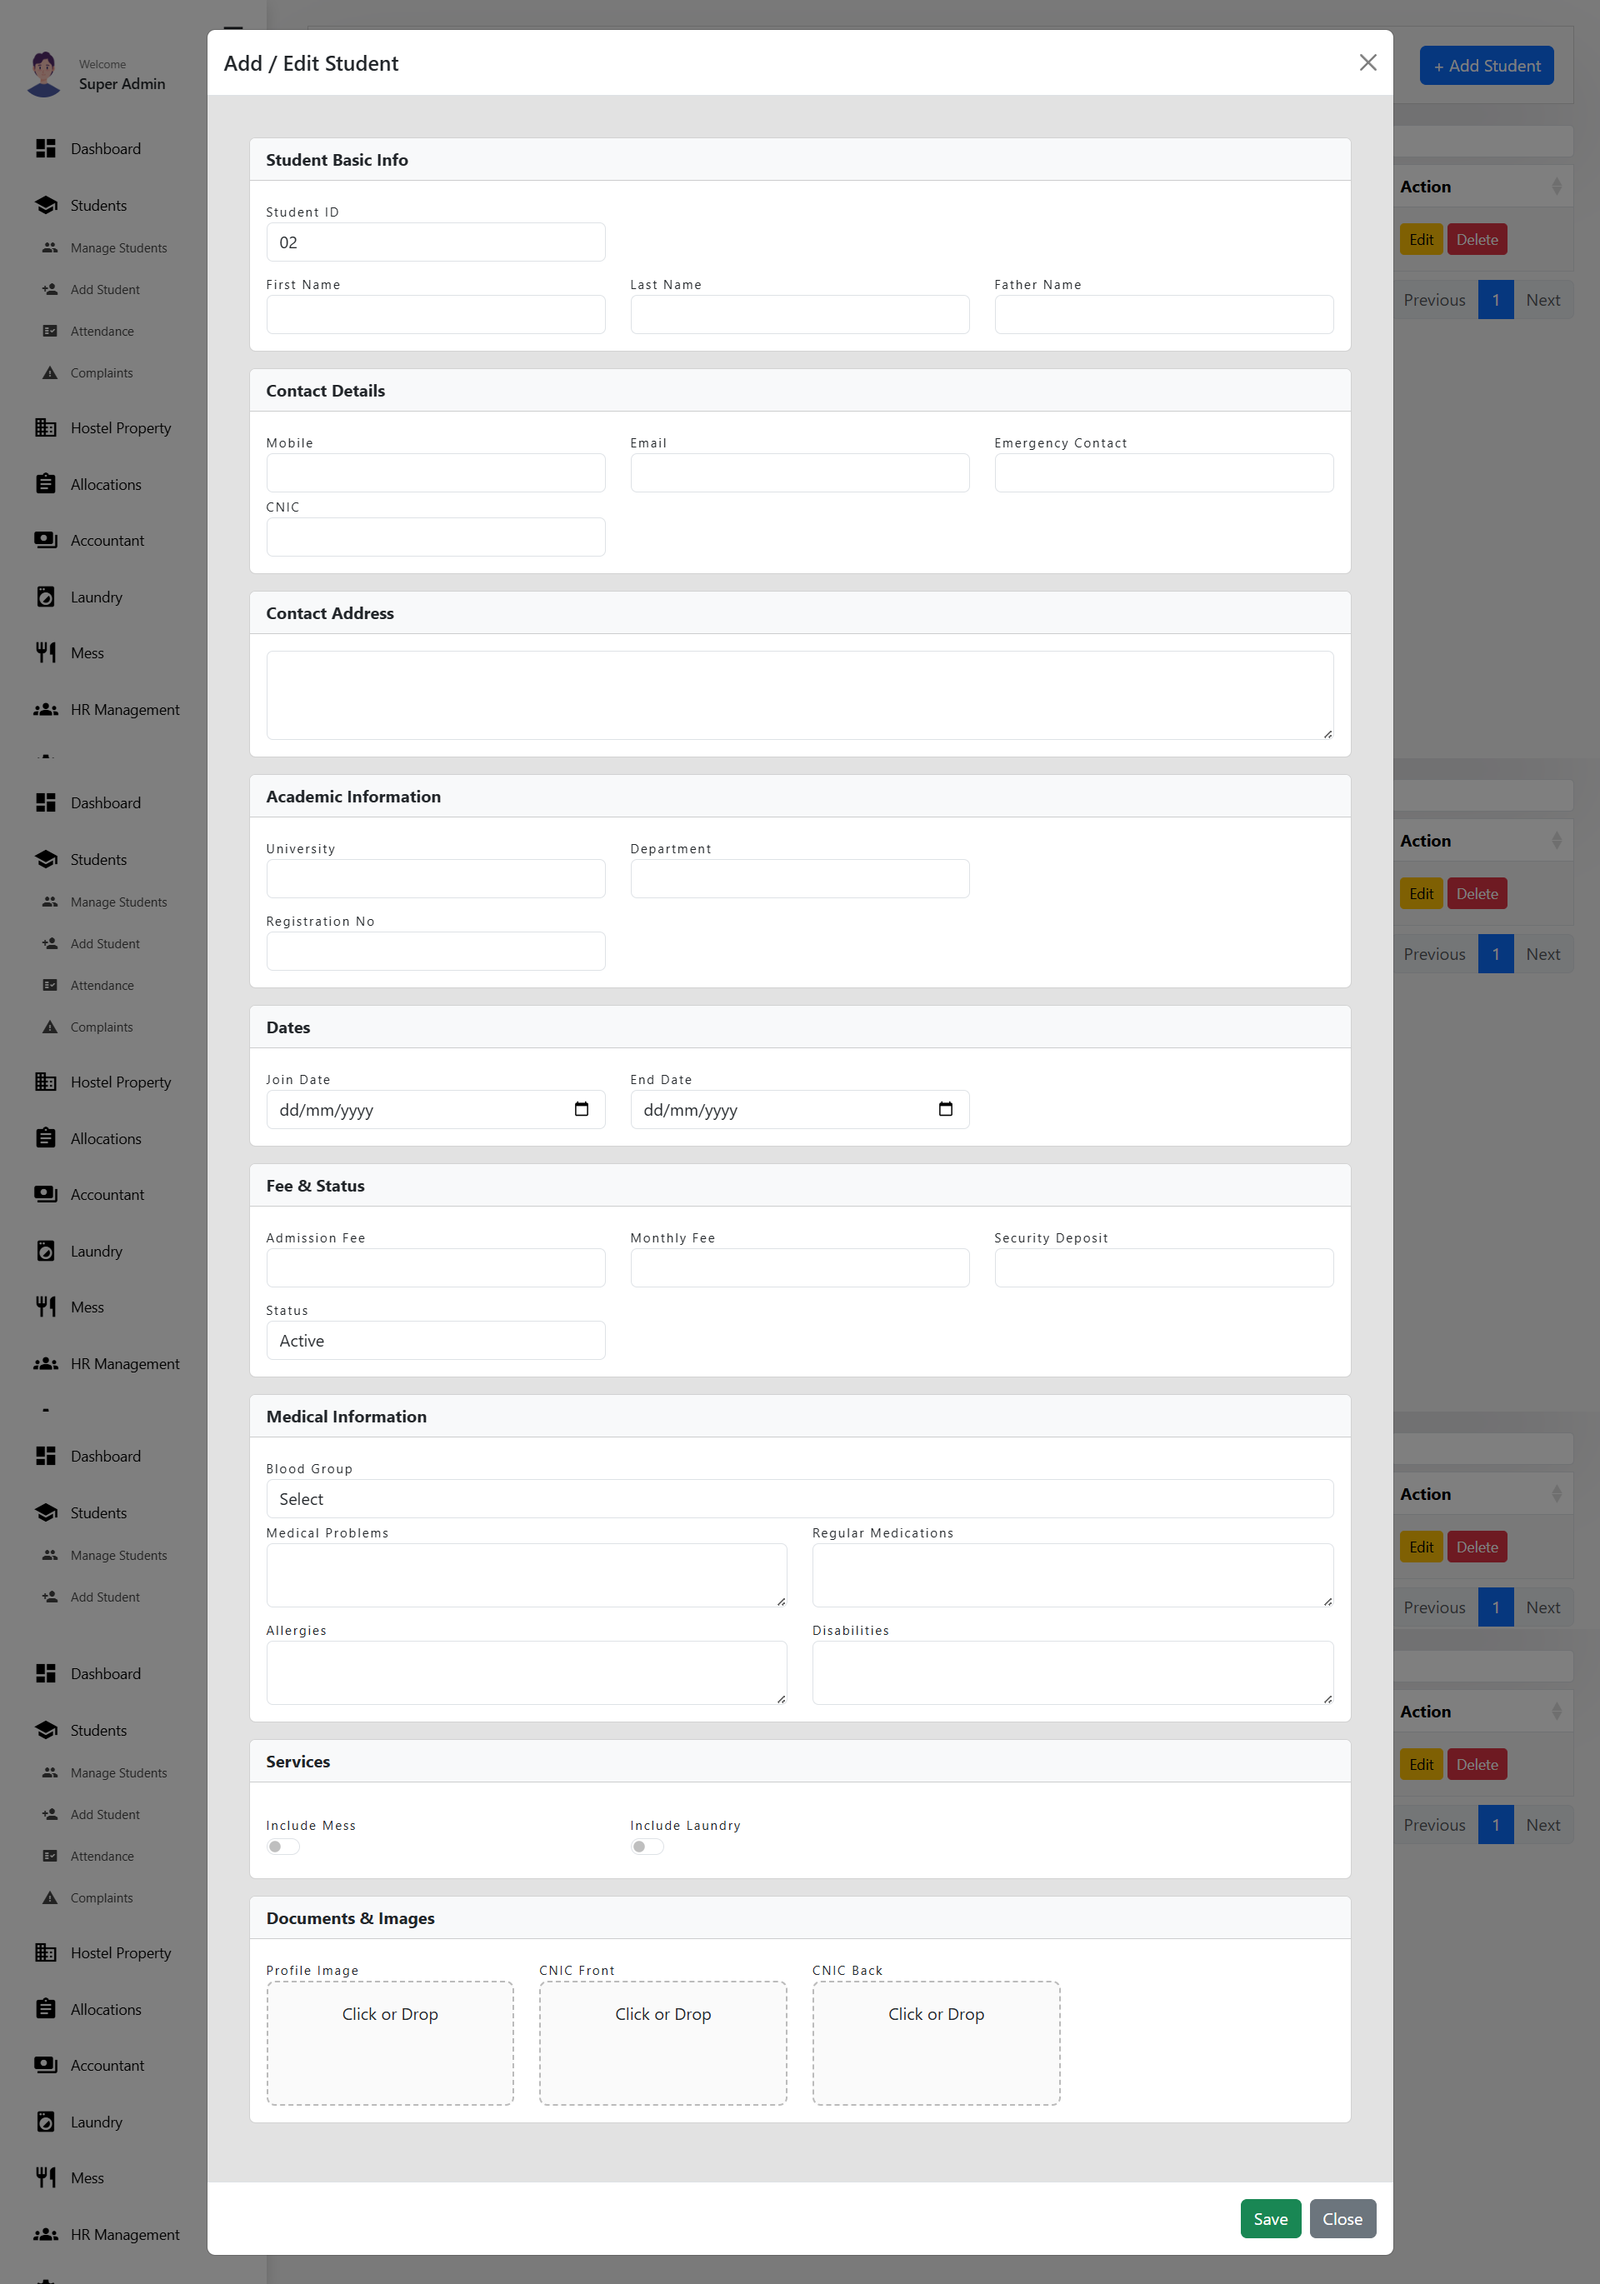This screenshot has height=2284, width=1600.
Task: Select the Emergency Contact field
Action: 1164,473
